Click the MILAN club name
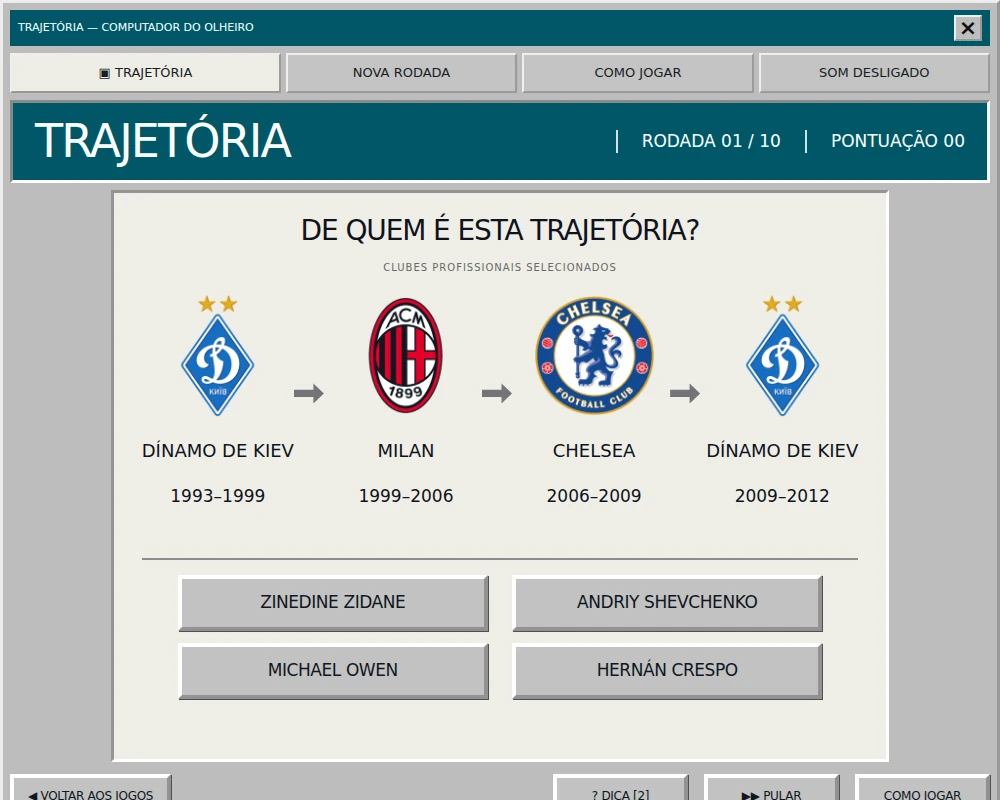Image resolution: width=1000 pixels, height=800 pixels. pos(406,451)
